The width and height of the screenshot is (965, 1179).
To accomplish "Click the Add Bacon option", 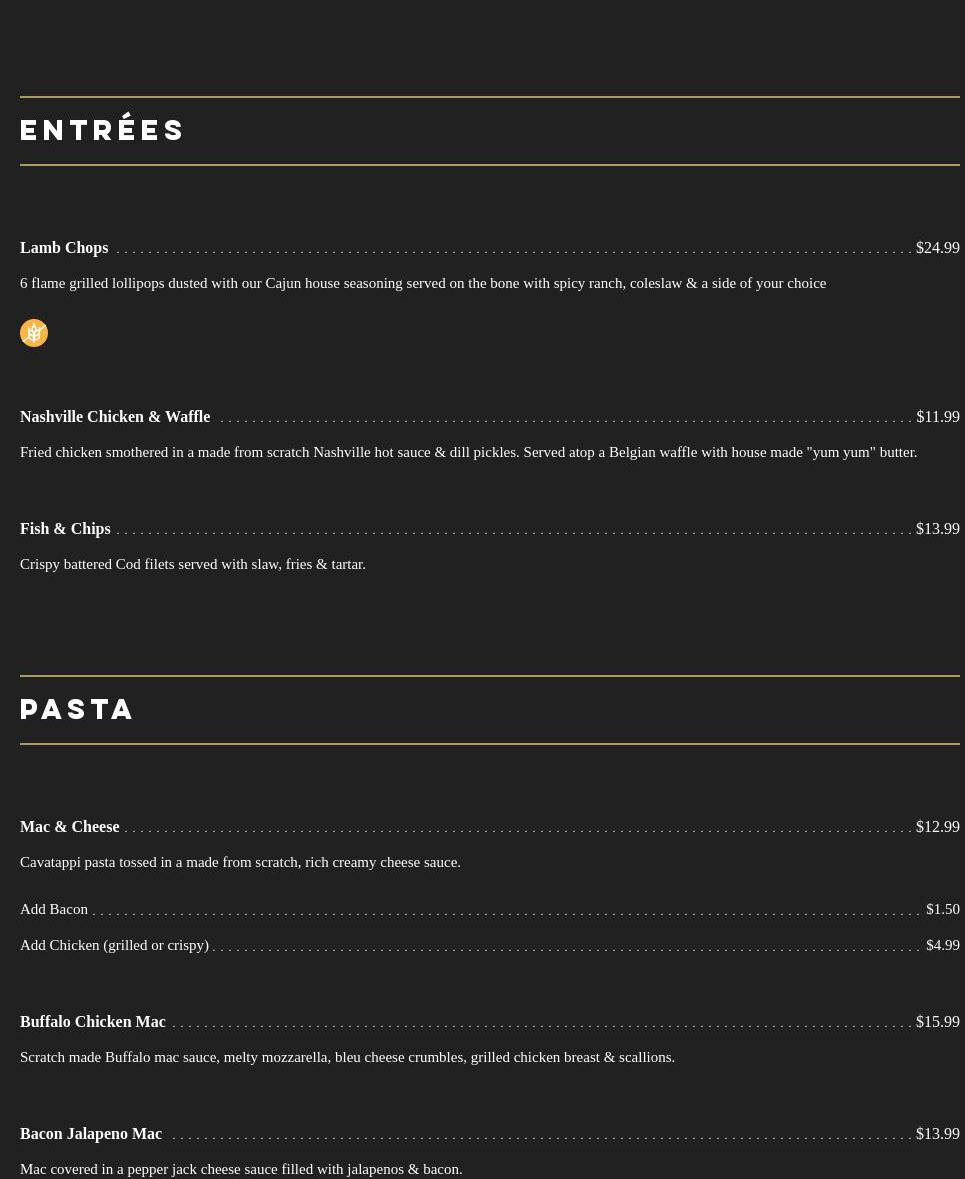I will coord(54,909).
